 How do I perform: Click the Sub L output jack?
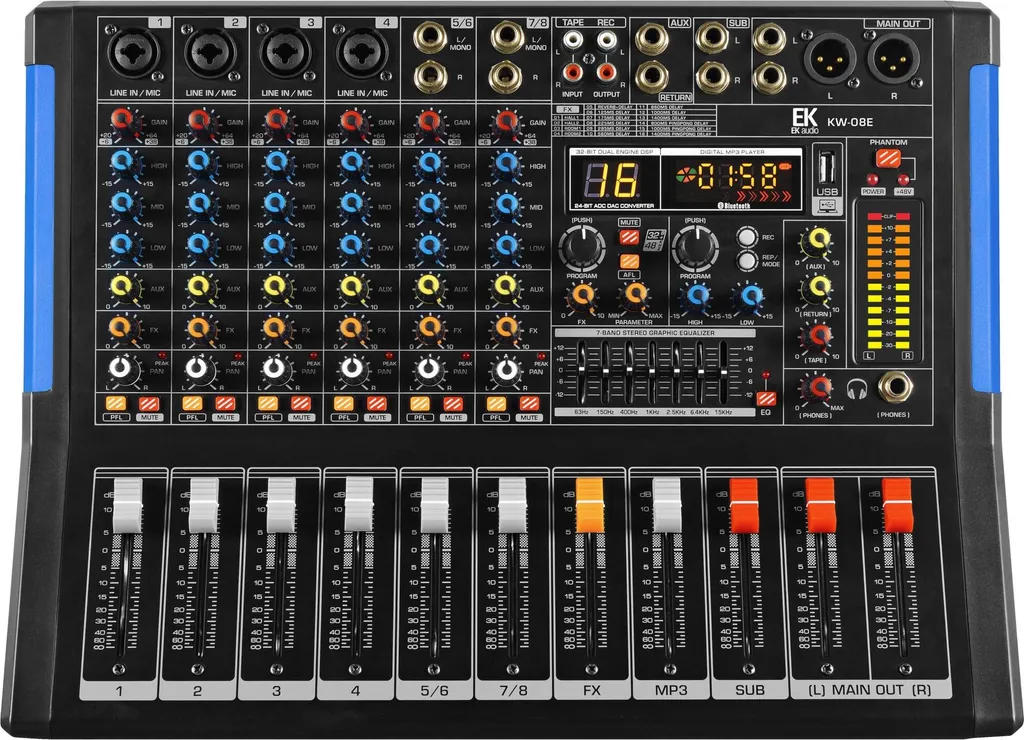point(712,37)
